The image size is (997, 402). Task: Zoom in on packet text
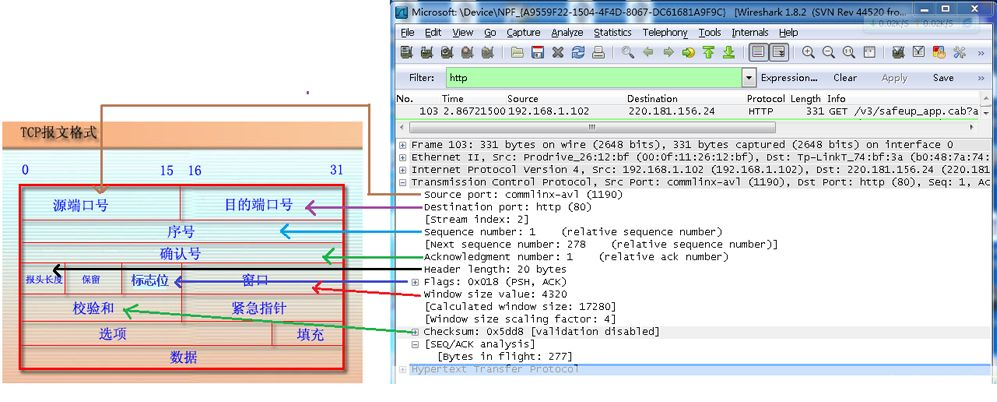(x=808, y=53)
